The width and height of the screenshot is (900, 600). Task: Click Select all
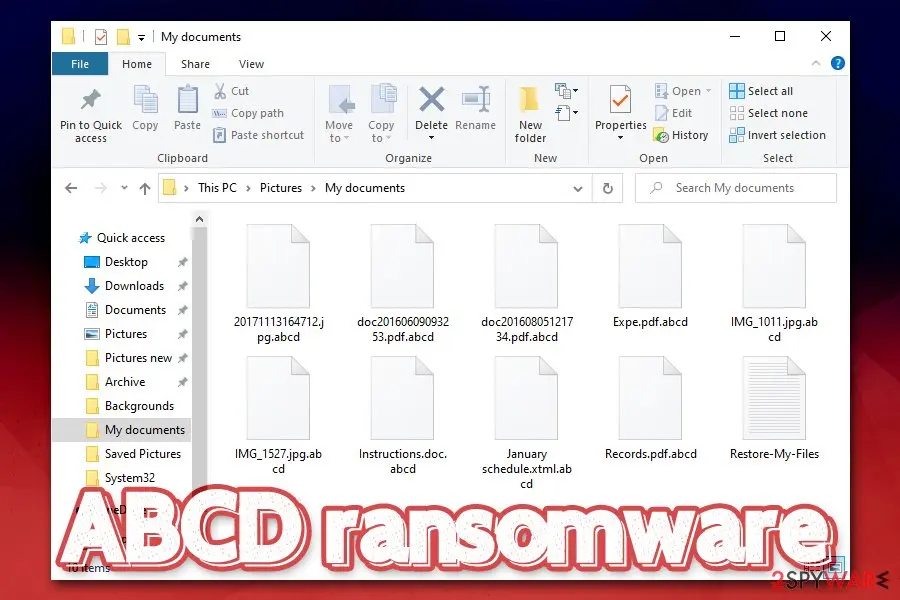point(761,91)
